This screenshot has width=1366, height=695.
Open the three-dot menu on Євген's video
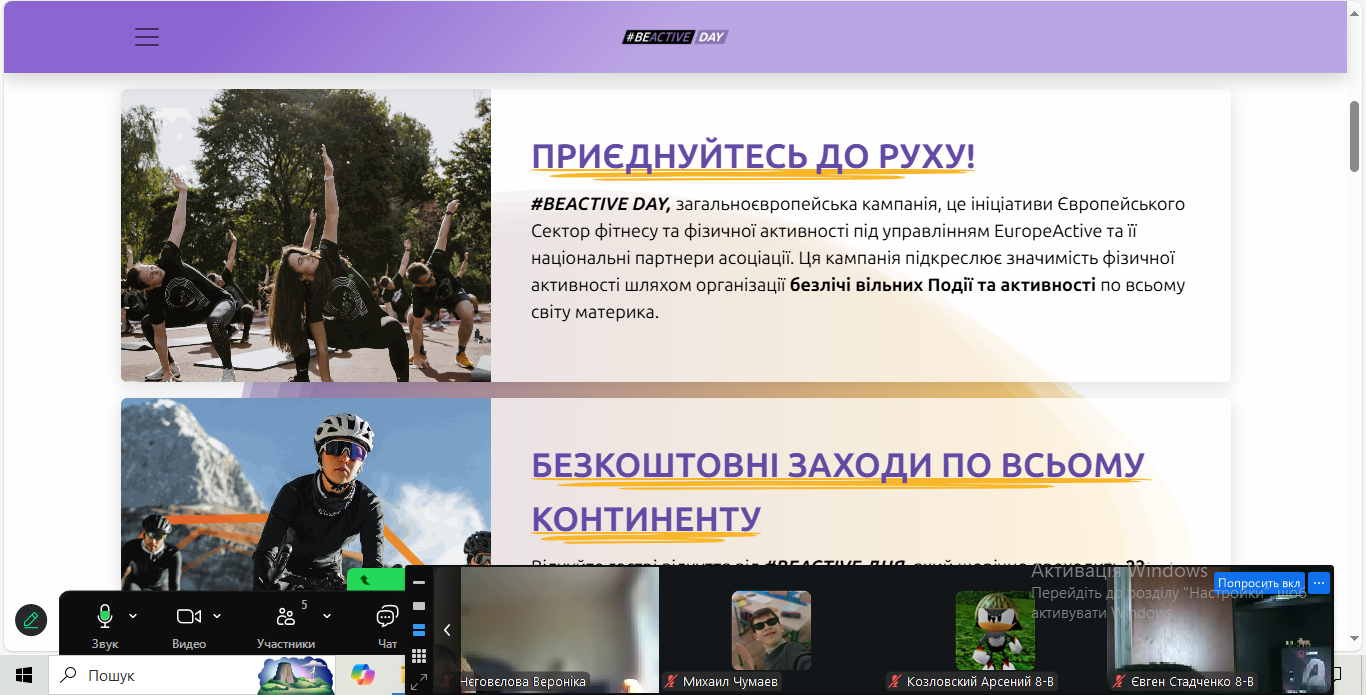pyautogui.click(x=1319, y=583)
